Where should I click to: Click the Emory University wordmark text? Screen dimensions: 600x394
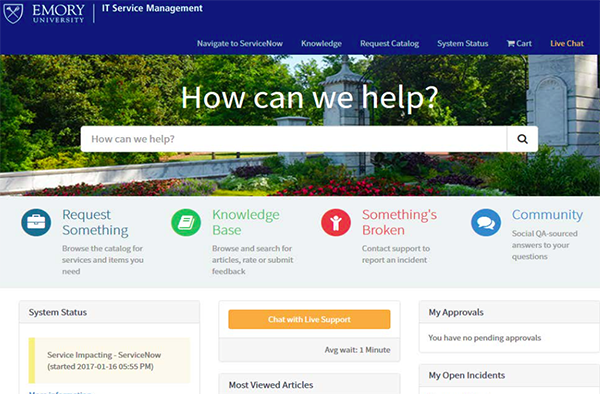(x=59, y=13)
